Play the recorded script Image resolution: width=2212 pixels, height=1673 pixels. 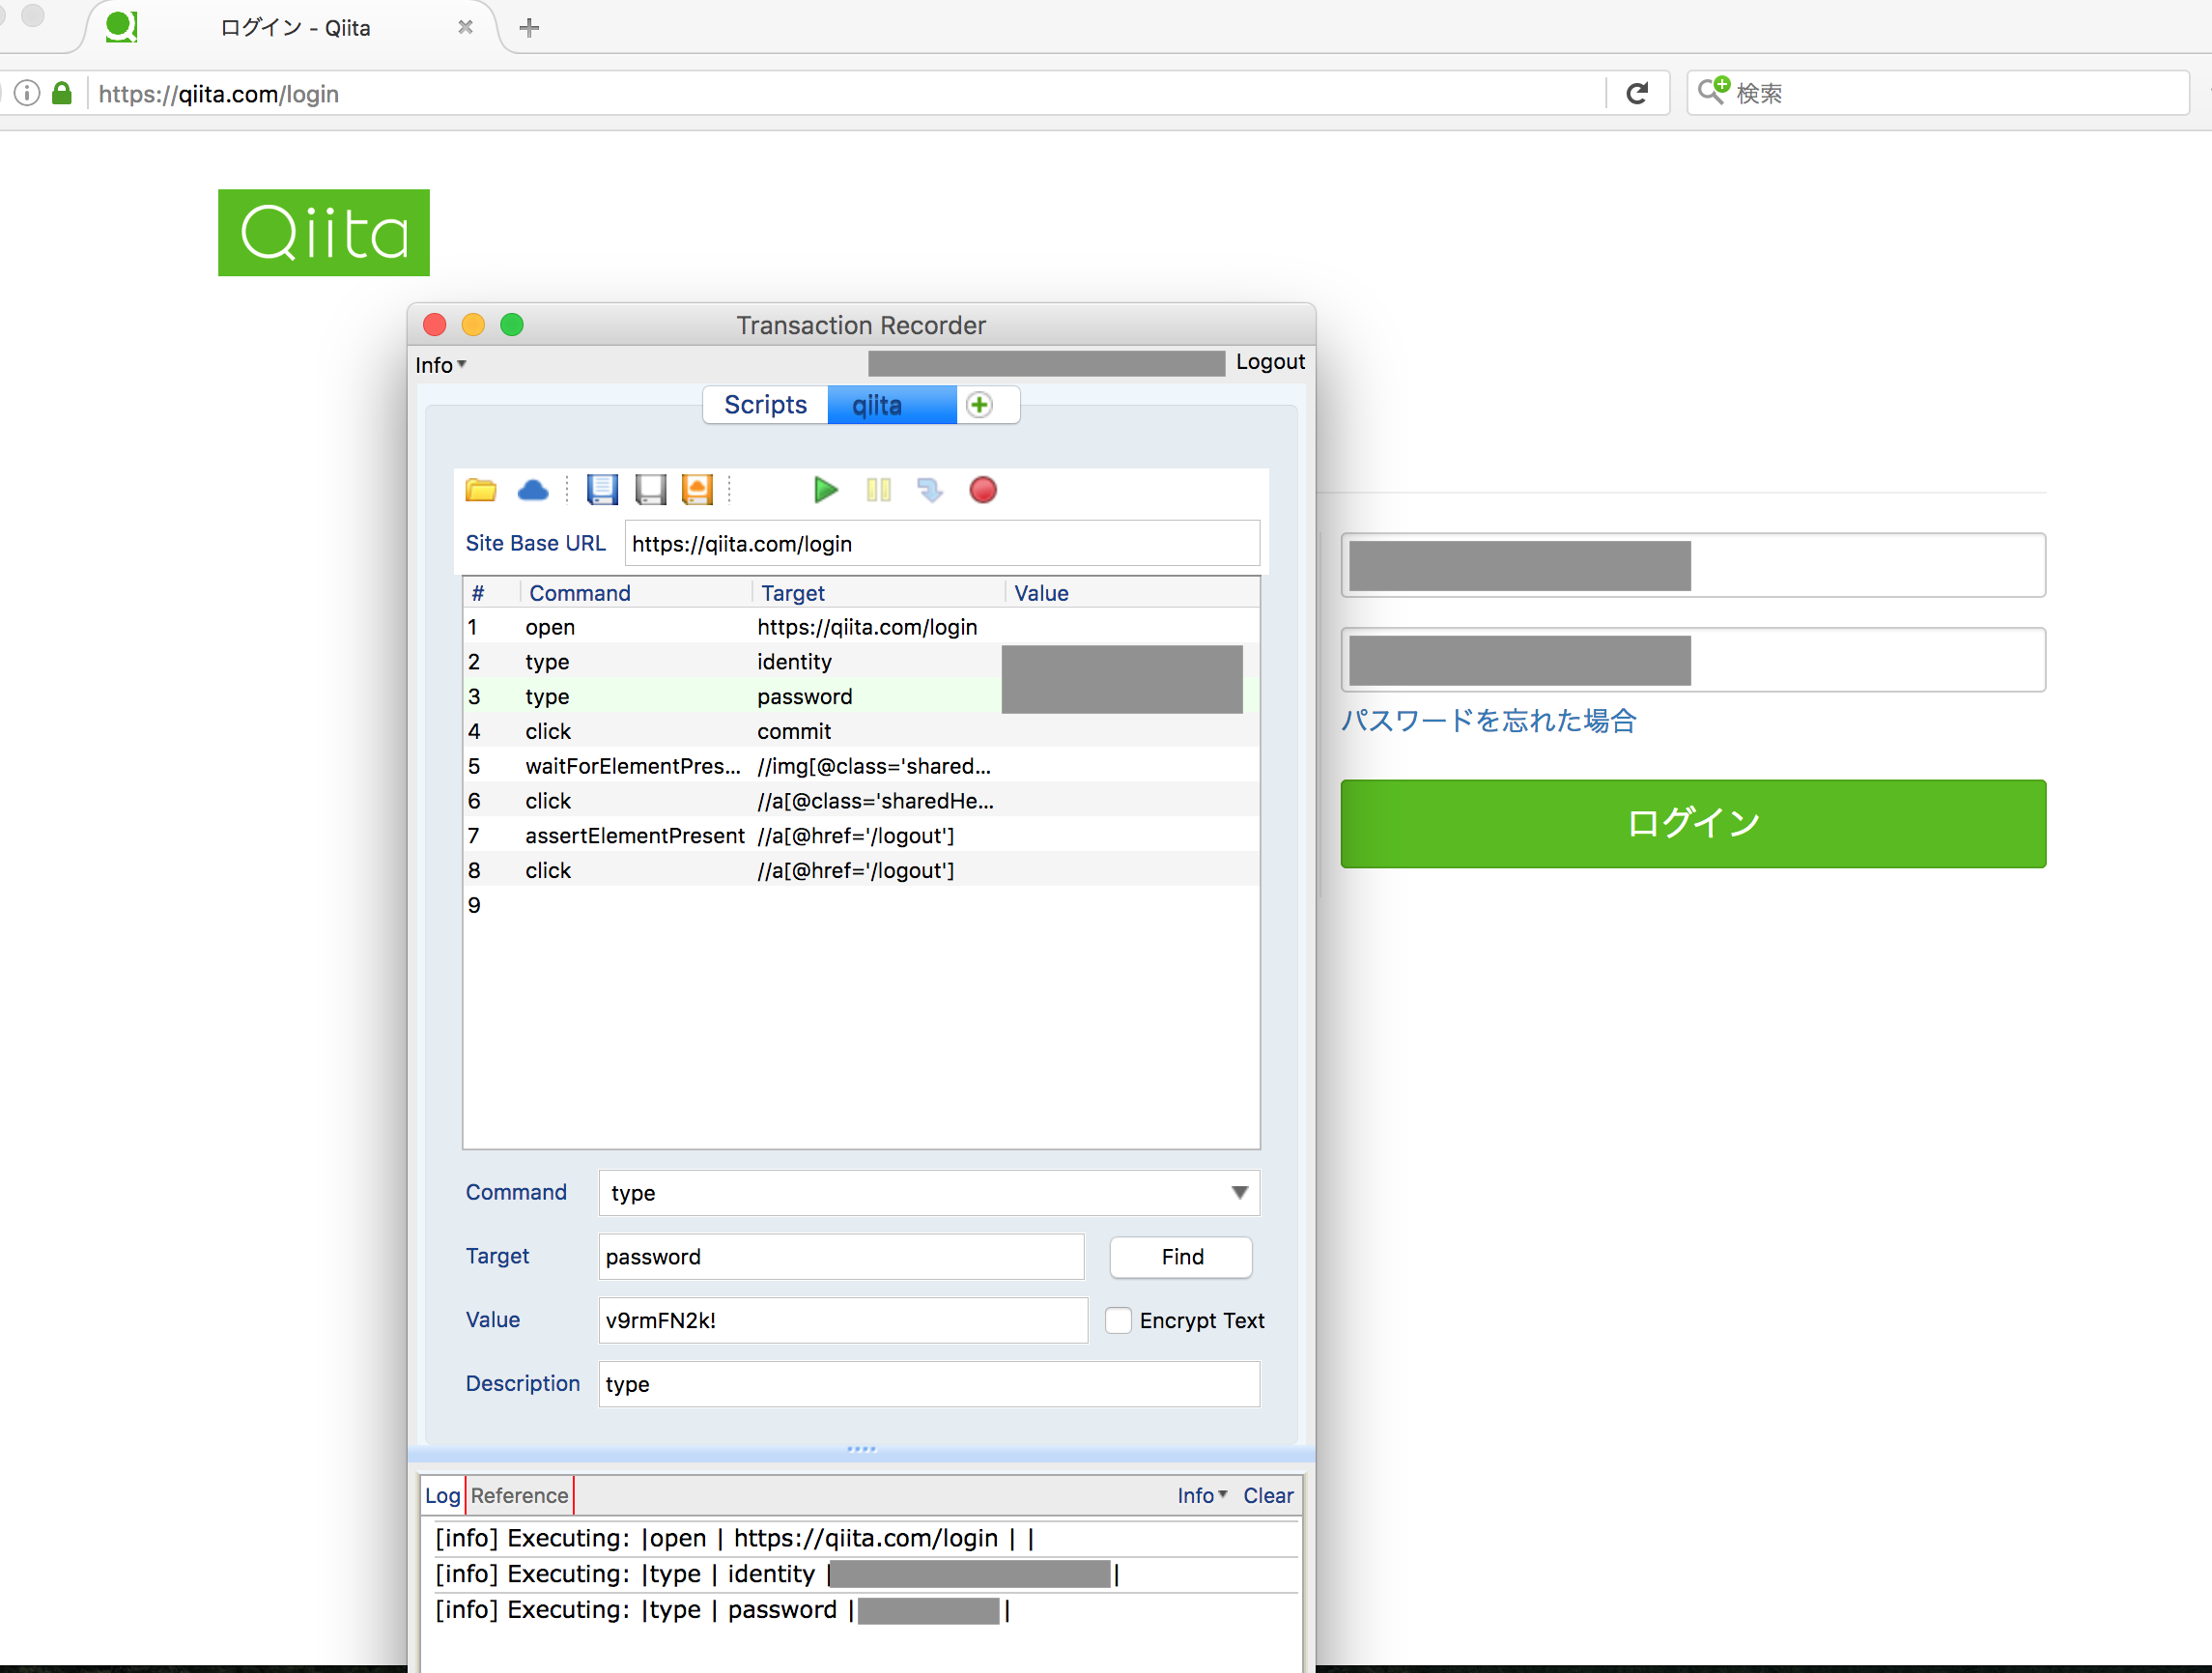(x=826, y=490)
